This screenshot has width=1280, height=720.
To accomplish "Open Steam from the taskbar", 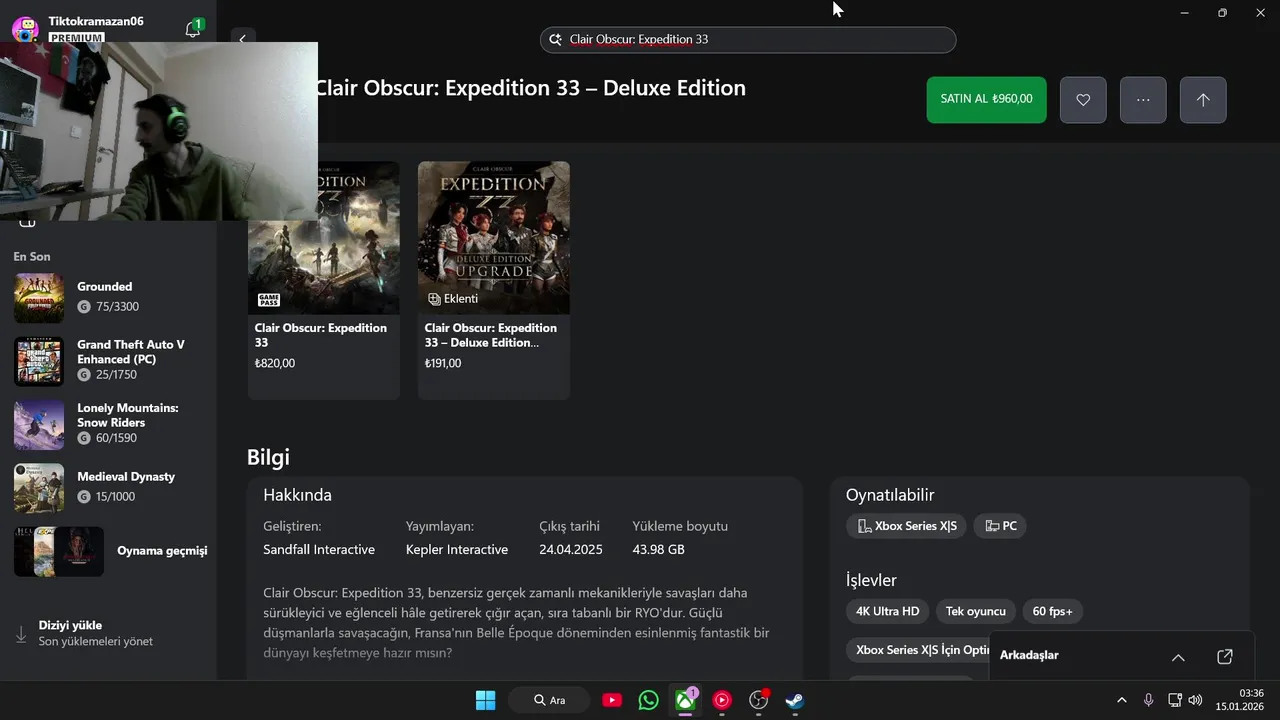I will (x=795, y=700).
